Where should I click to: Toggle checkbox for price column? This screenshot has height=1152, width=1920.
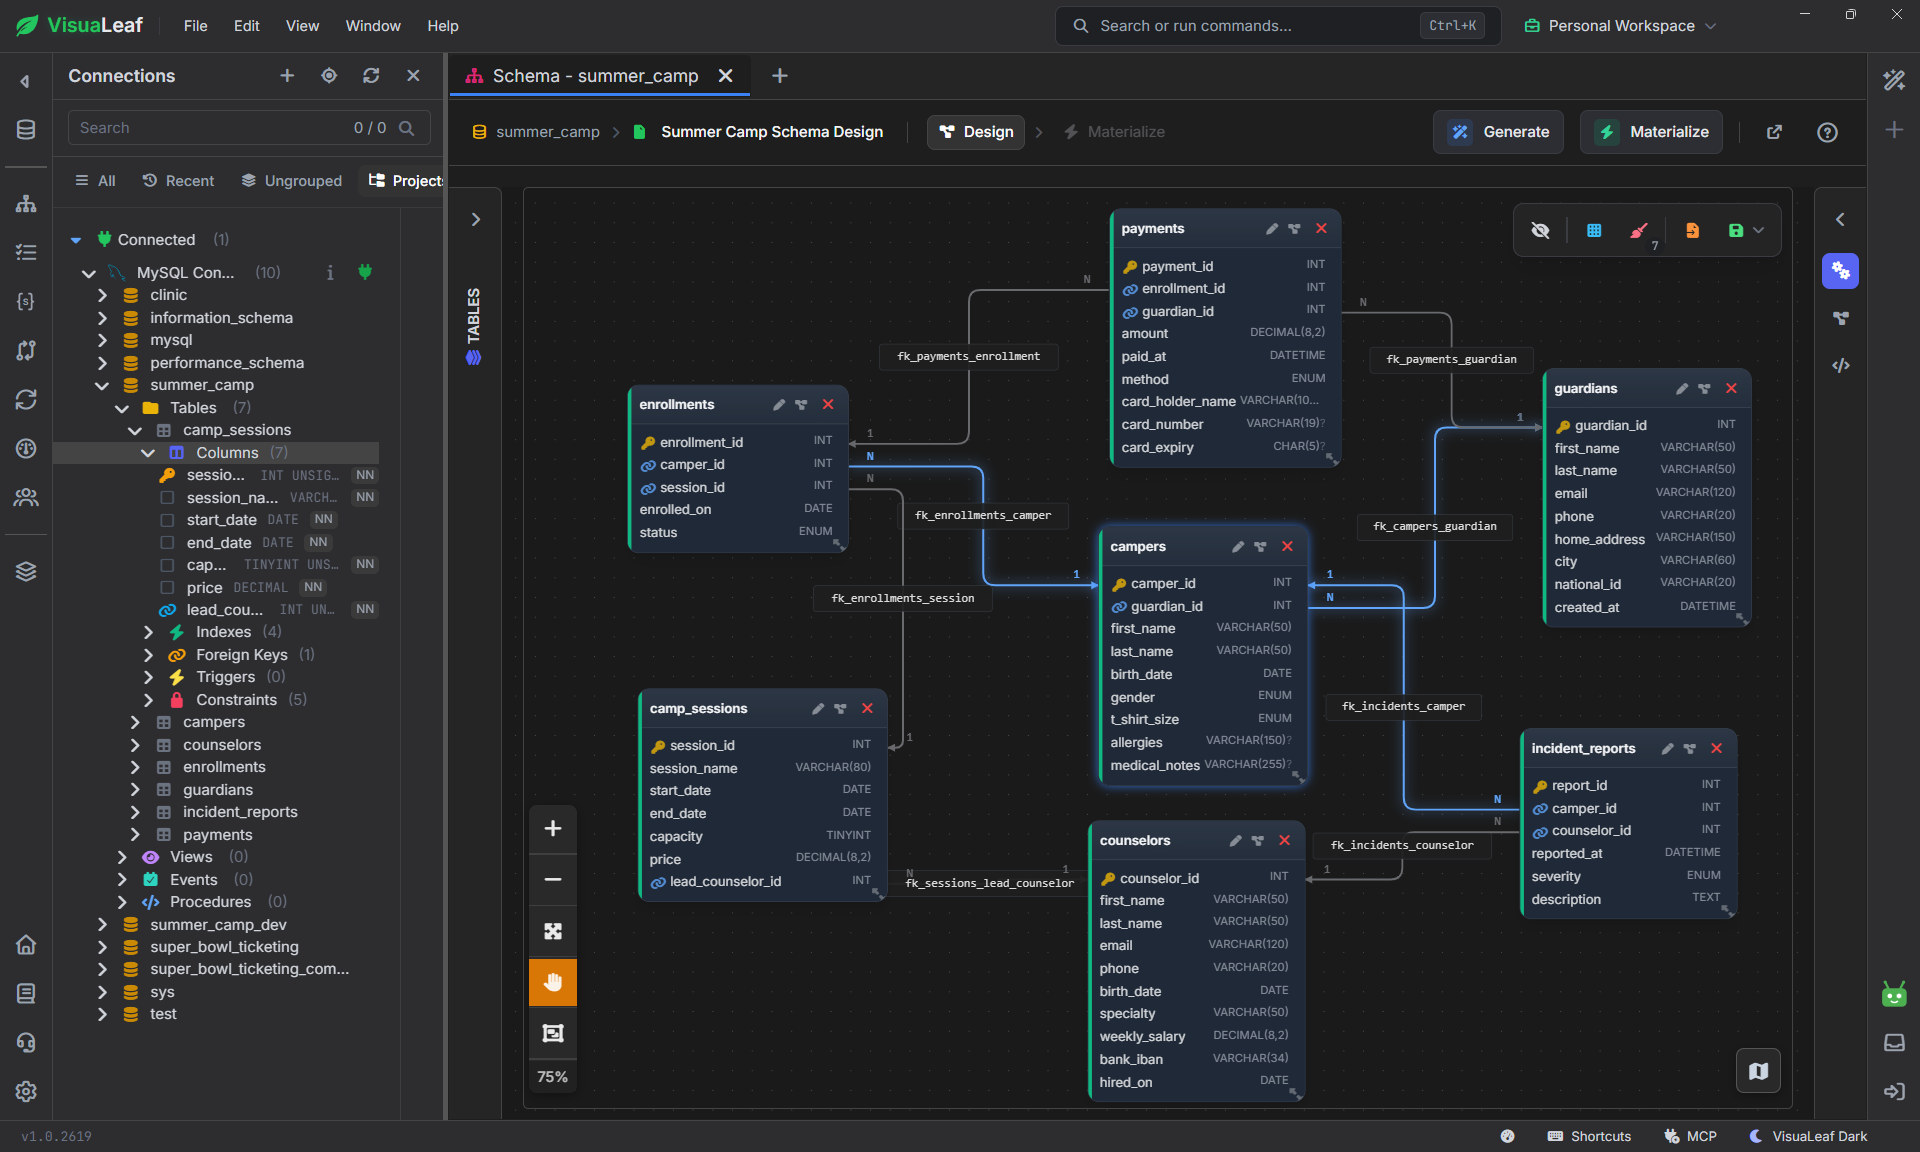(167, 588)
